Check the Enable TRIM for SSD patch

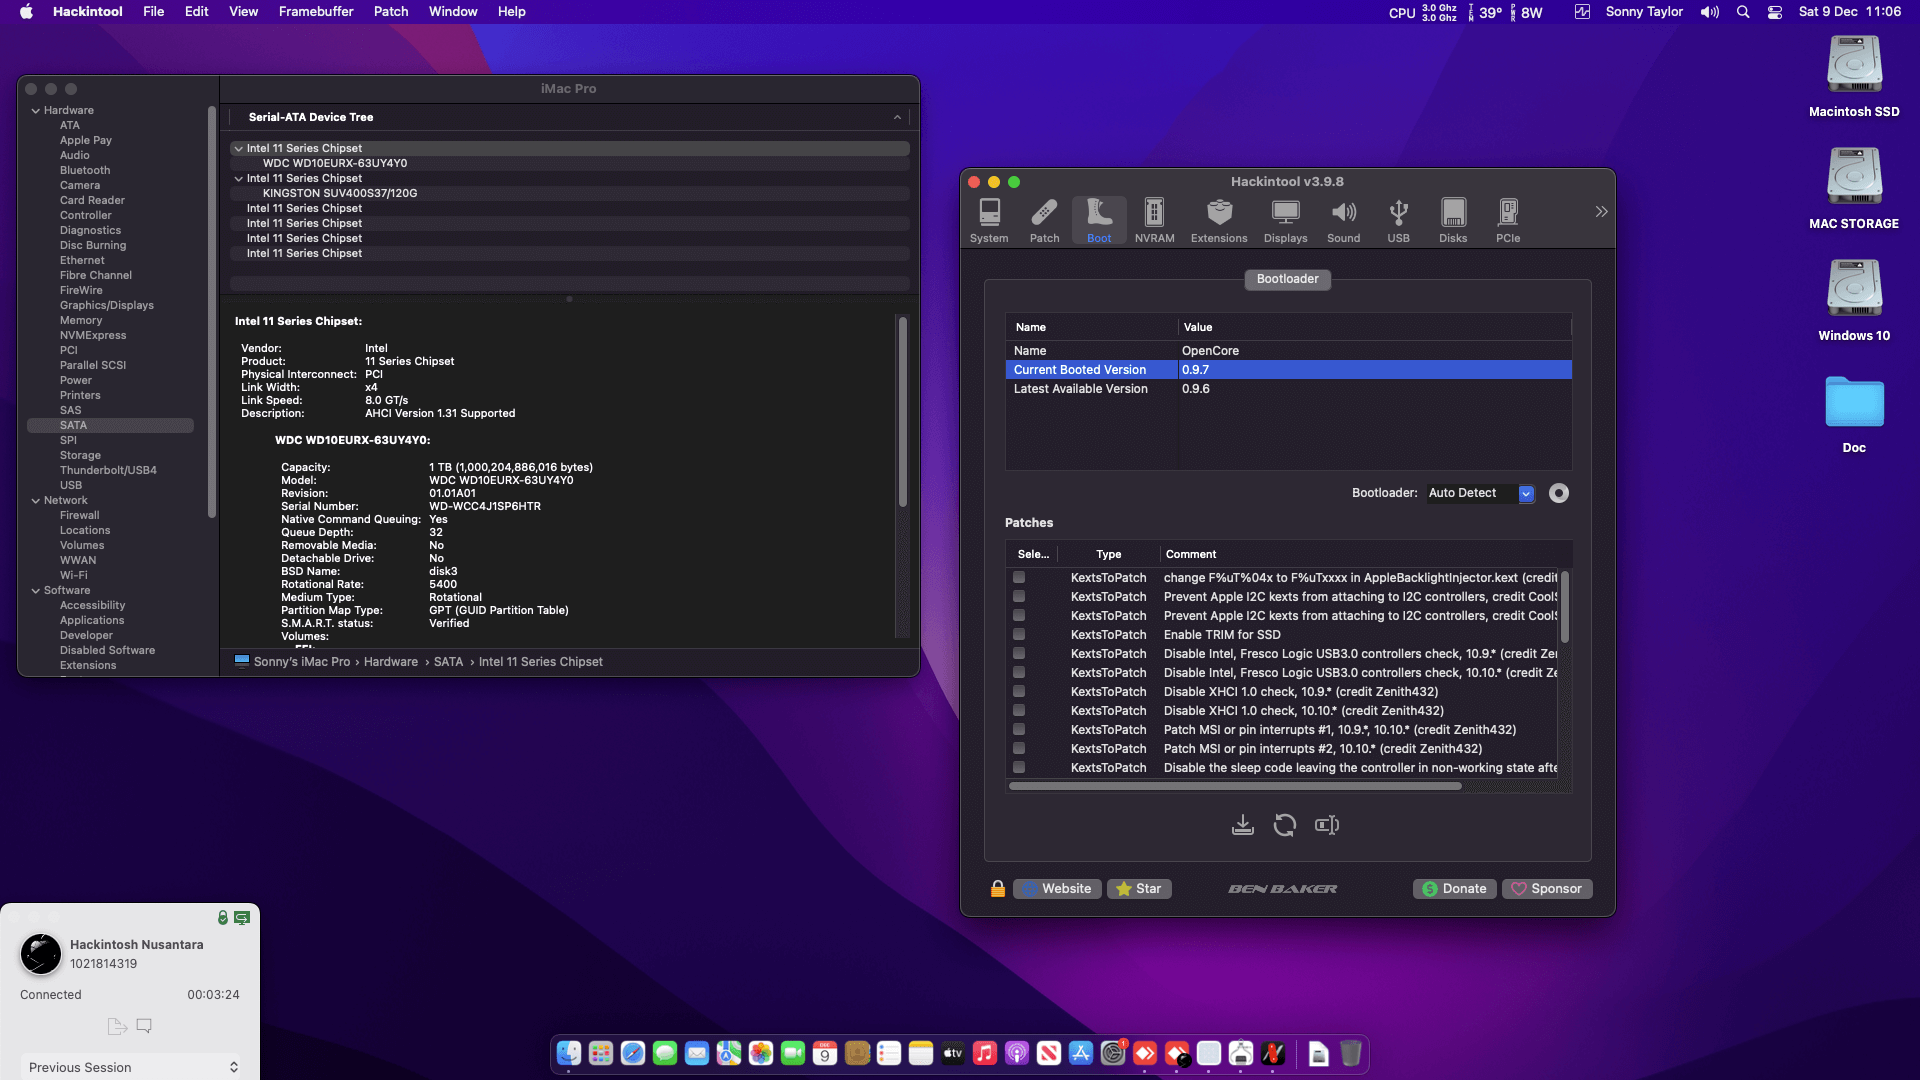[1018, 634]
